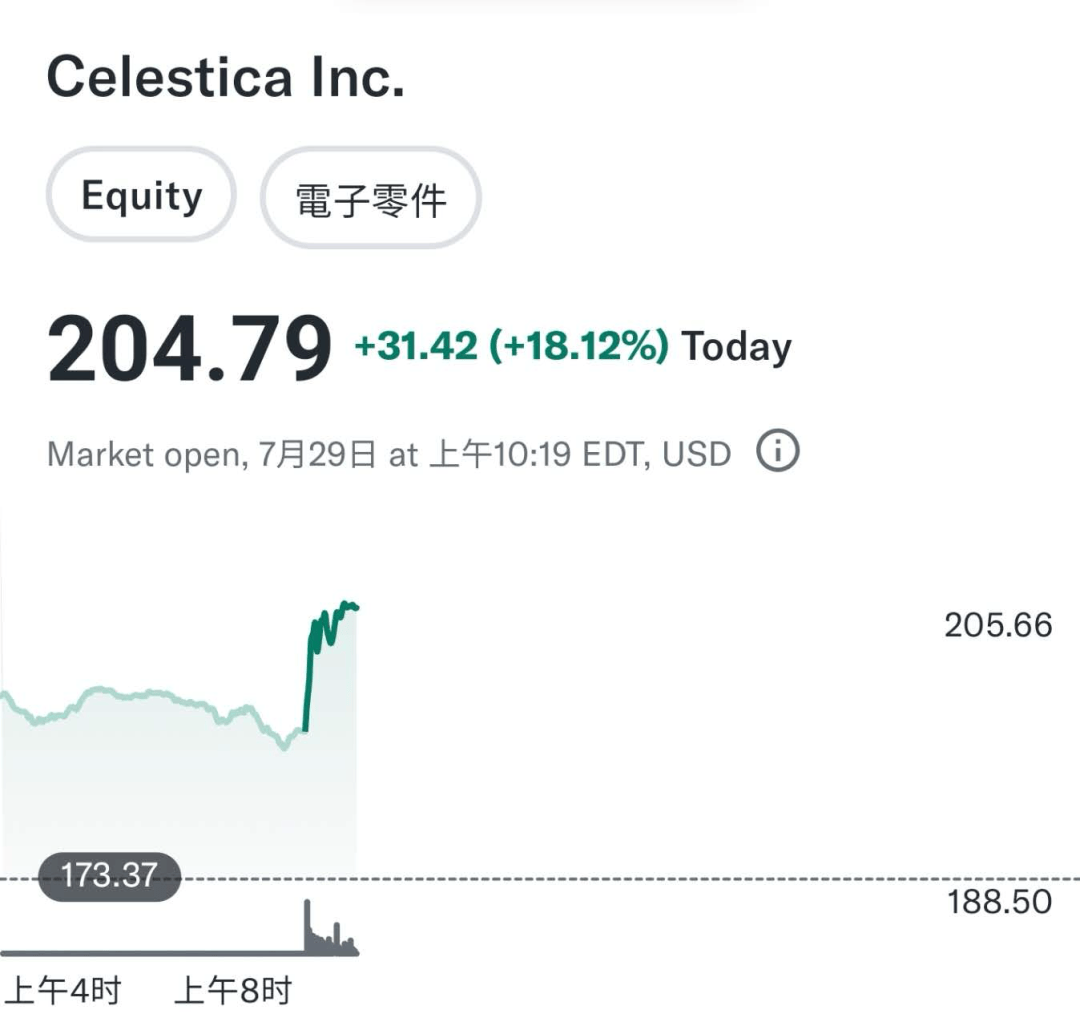The width and height of the screenshot is (1080, 1026).
Task: Click the latest price point on chart
Action: (355, 607)
